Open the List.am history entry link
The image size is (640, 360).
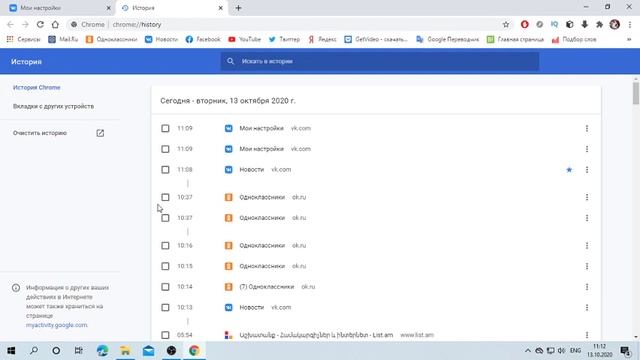[316, 335]
